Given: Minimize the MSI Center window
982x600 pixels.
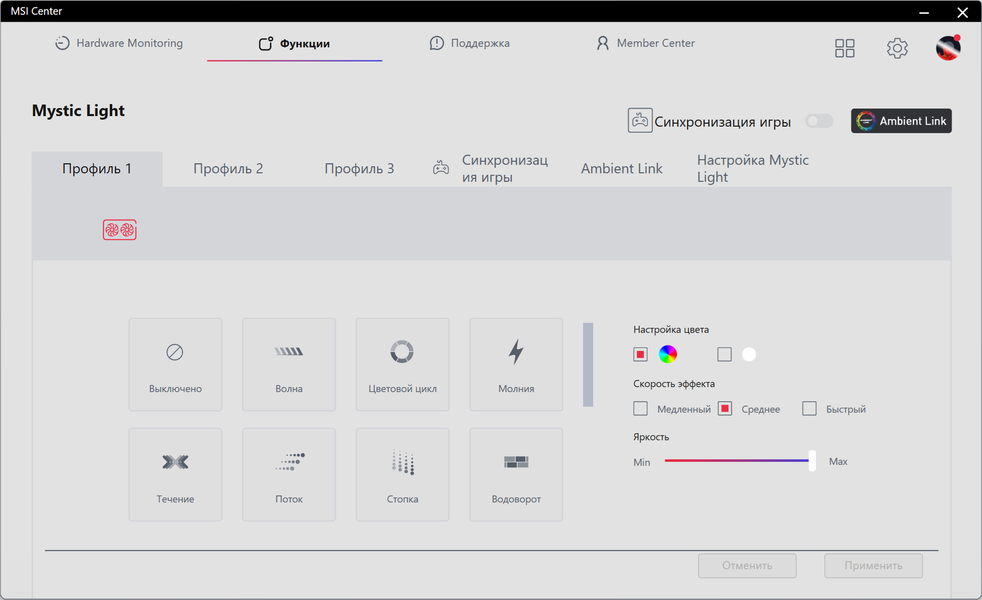Looking at the screenshot, I should 924,12.
